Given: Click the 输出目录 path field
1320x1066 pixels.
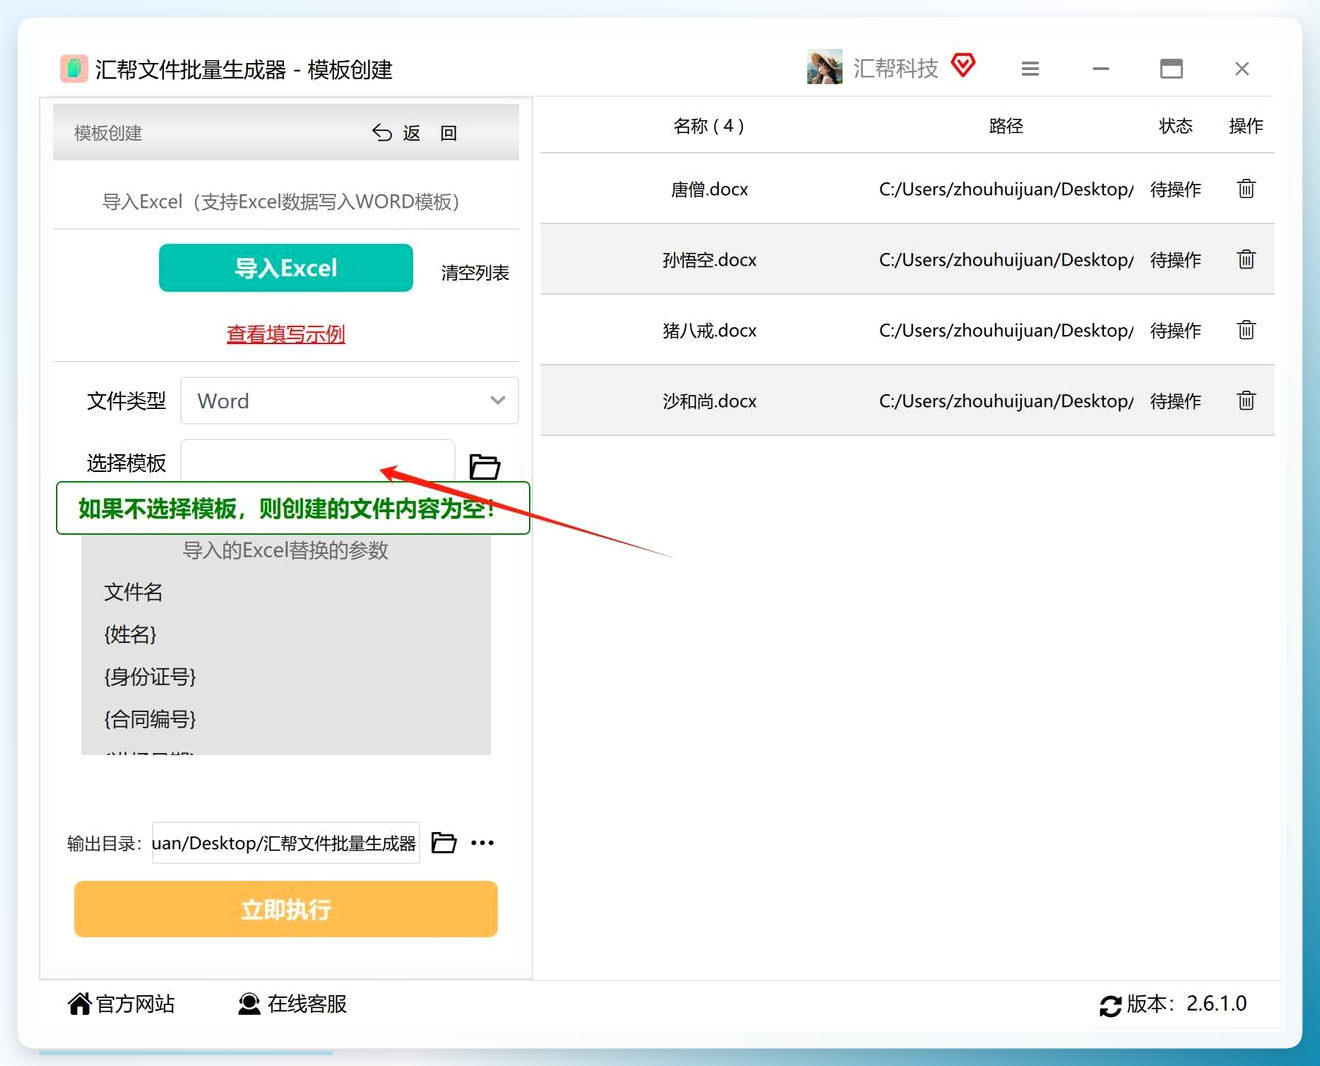Looking at the screenshot, I should (285, 843).
